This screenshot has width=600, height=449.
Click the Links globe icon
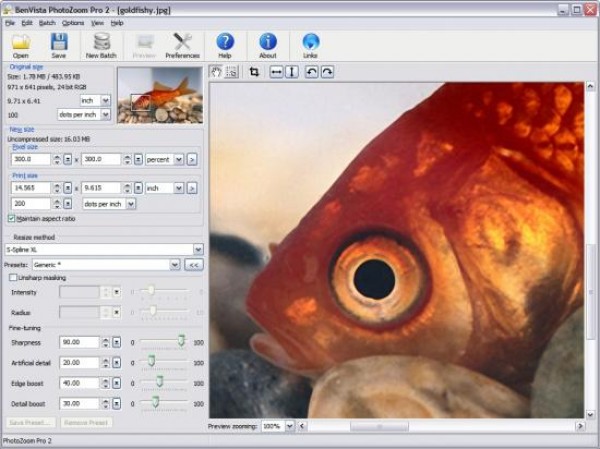310,42
